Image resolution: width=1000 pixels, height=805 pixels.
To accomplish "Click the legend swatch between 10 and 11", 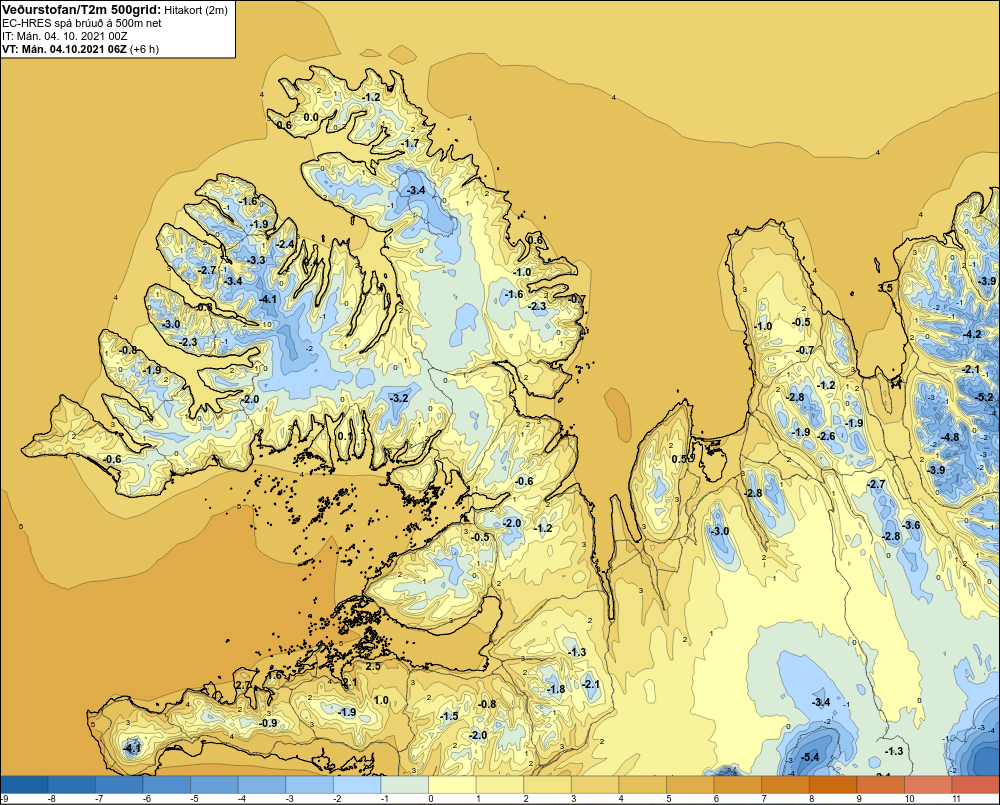I will click(x=929, y=785).
